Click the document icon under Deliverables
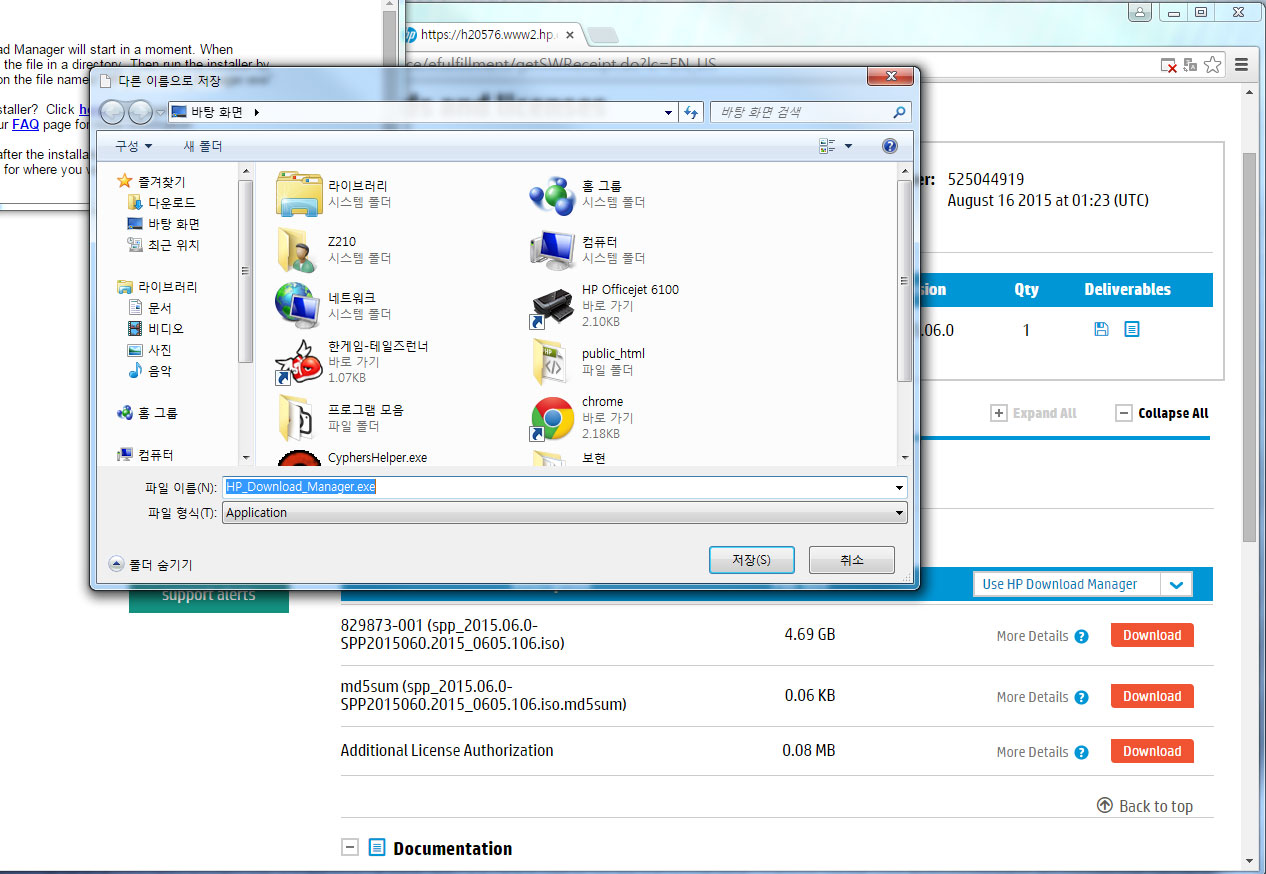 [x=1131, y=329]
